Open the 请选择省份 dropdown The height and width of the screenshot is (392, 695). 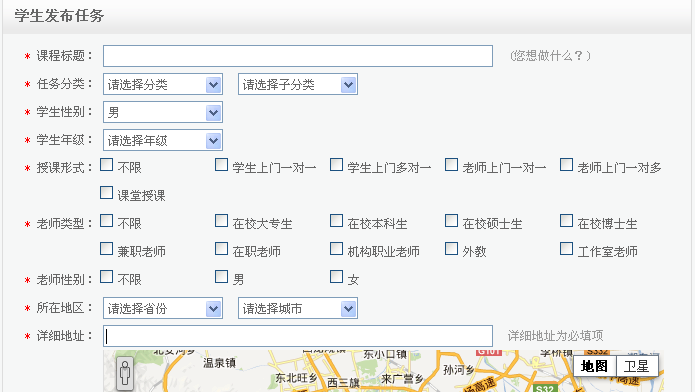tap(163, 308)
